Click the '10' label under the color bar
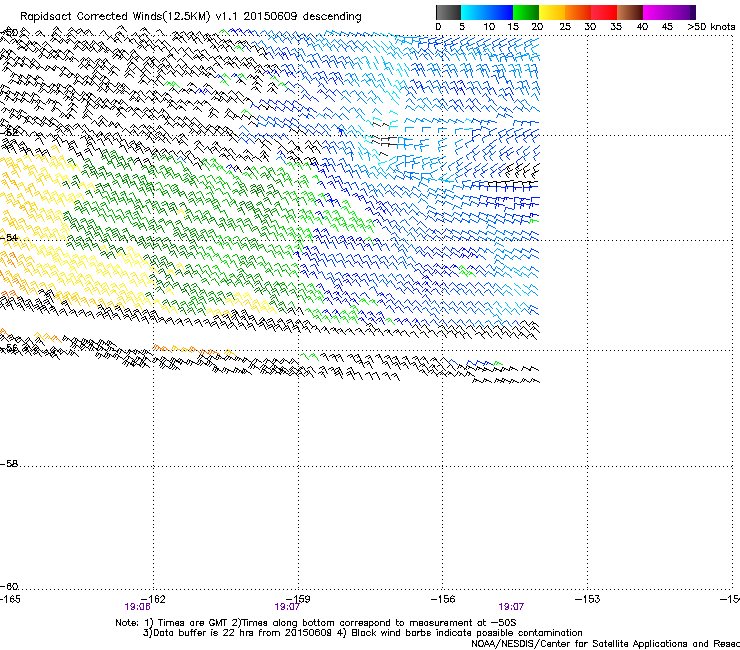 point(489,27)
